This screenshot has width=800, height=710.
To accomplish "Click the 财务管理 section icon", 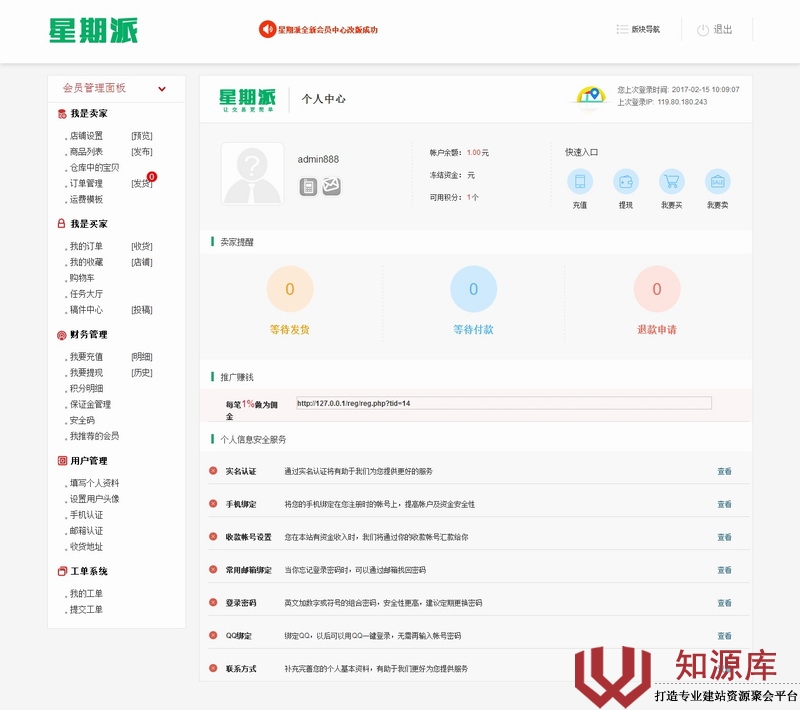I will pyautogui.click(x=62, y=335).
